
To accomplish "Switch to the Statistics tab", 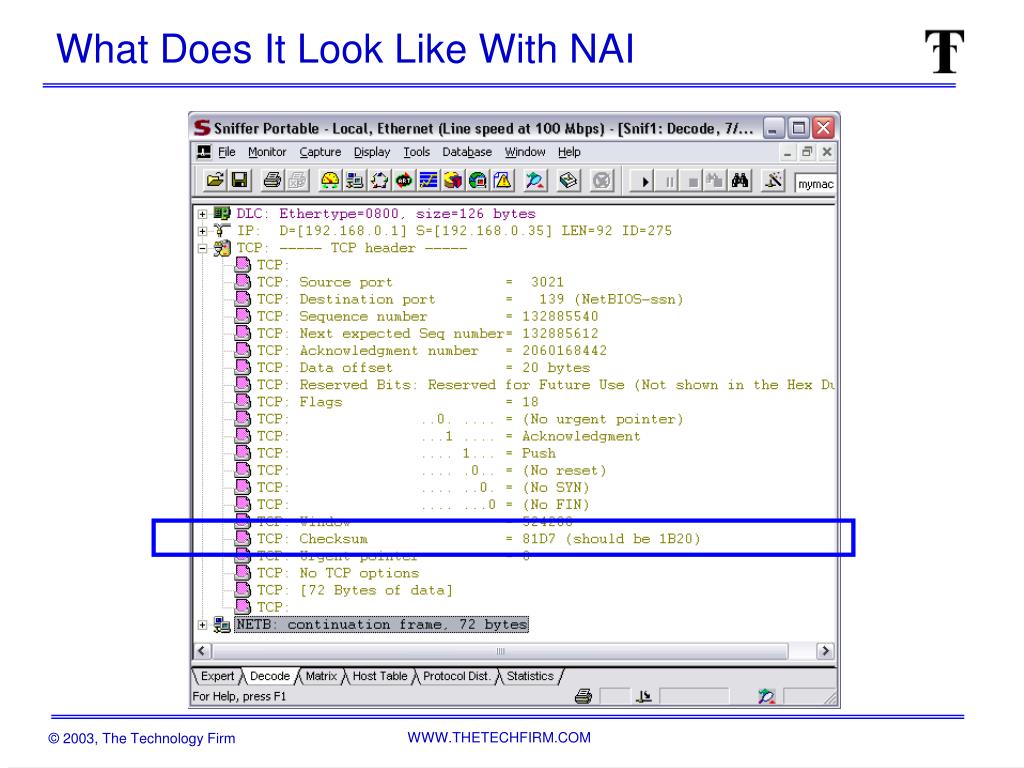I will [530, 677].
